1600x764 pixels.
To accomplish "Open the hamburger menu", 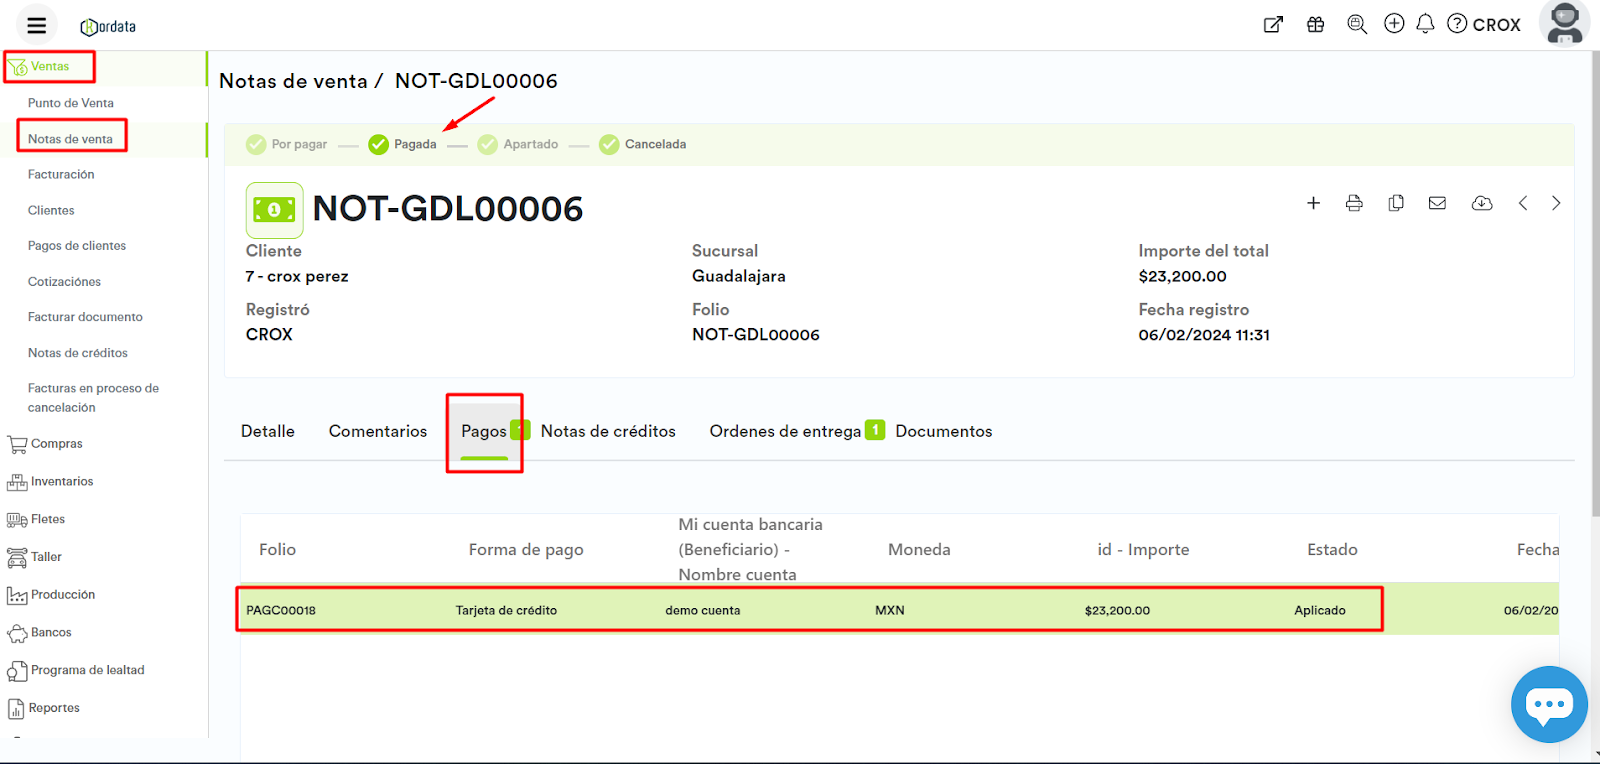I will [x=37, y=25].
